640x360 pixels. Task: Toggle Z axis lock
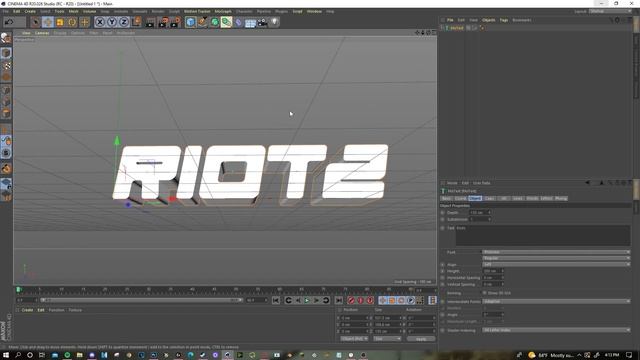(124, 22)
